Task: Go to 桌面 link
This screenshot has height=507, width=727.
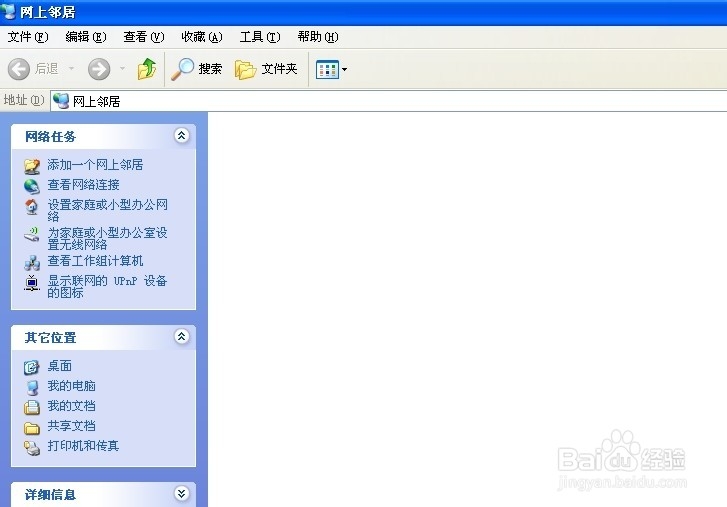Action: pyautogui.click(x=59, y=366)
